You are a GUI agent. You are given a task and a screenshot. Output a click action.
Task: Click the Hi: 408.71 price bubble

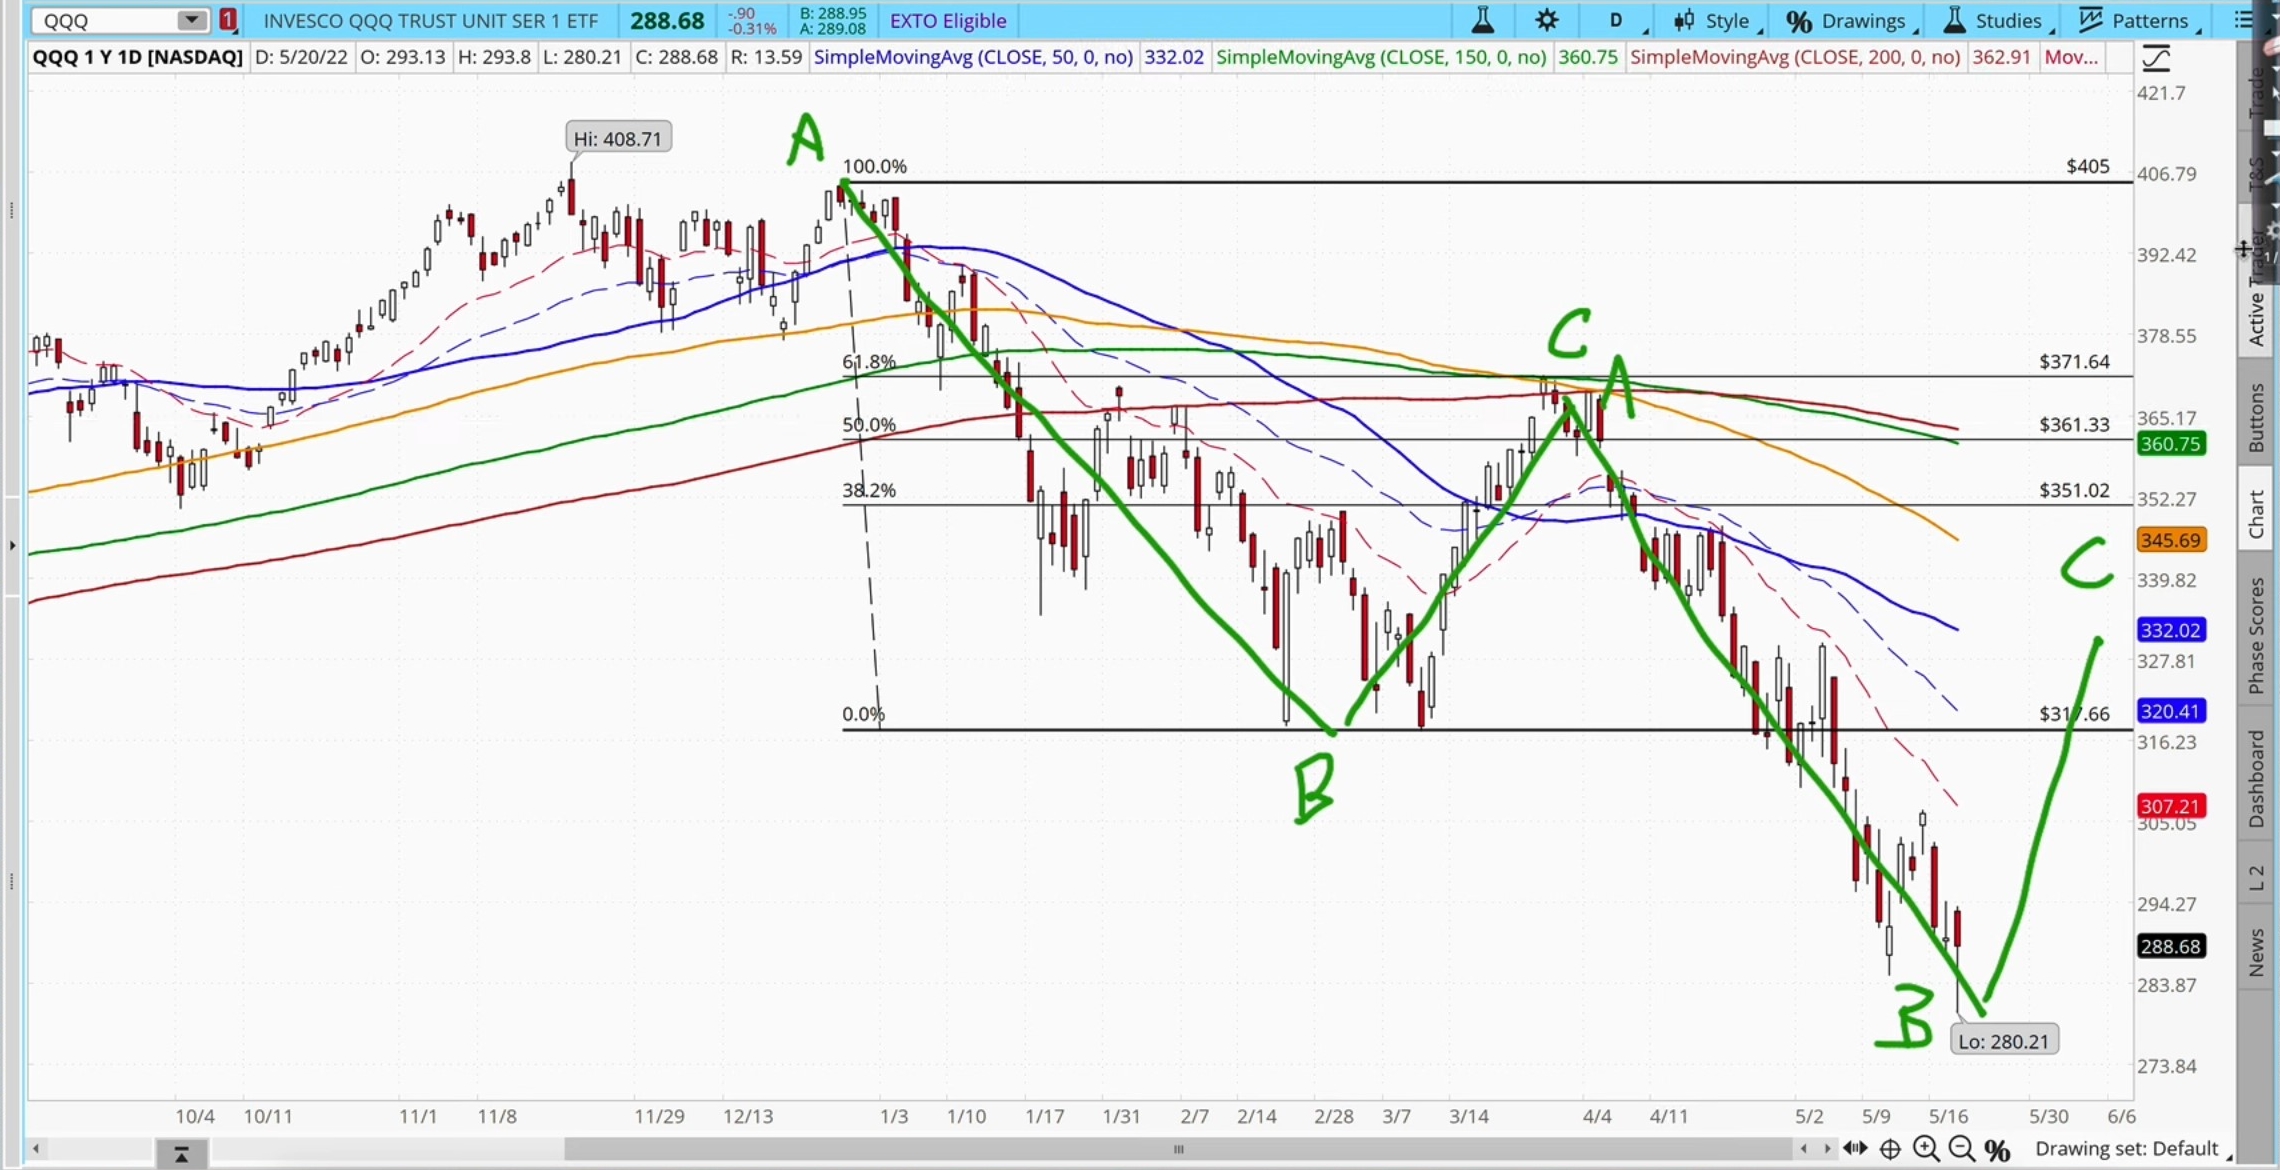618,138
